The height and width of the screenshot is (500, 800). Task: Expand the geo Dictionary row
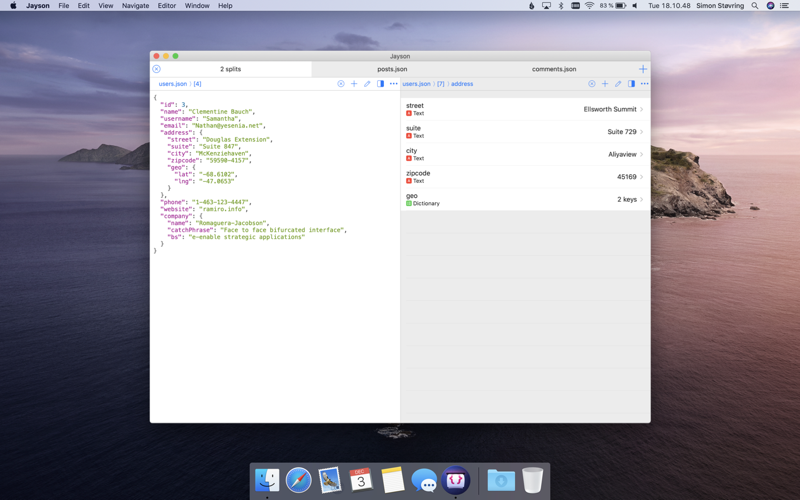(x=525, y=199)
